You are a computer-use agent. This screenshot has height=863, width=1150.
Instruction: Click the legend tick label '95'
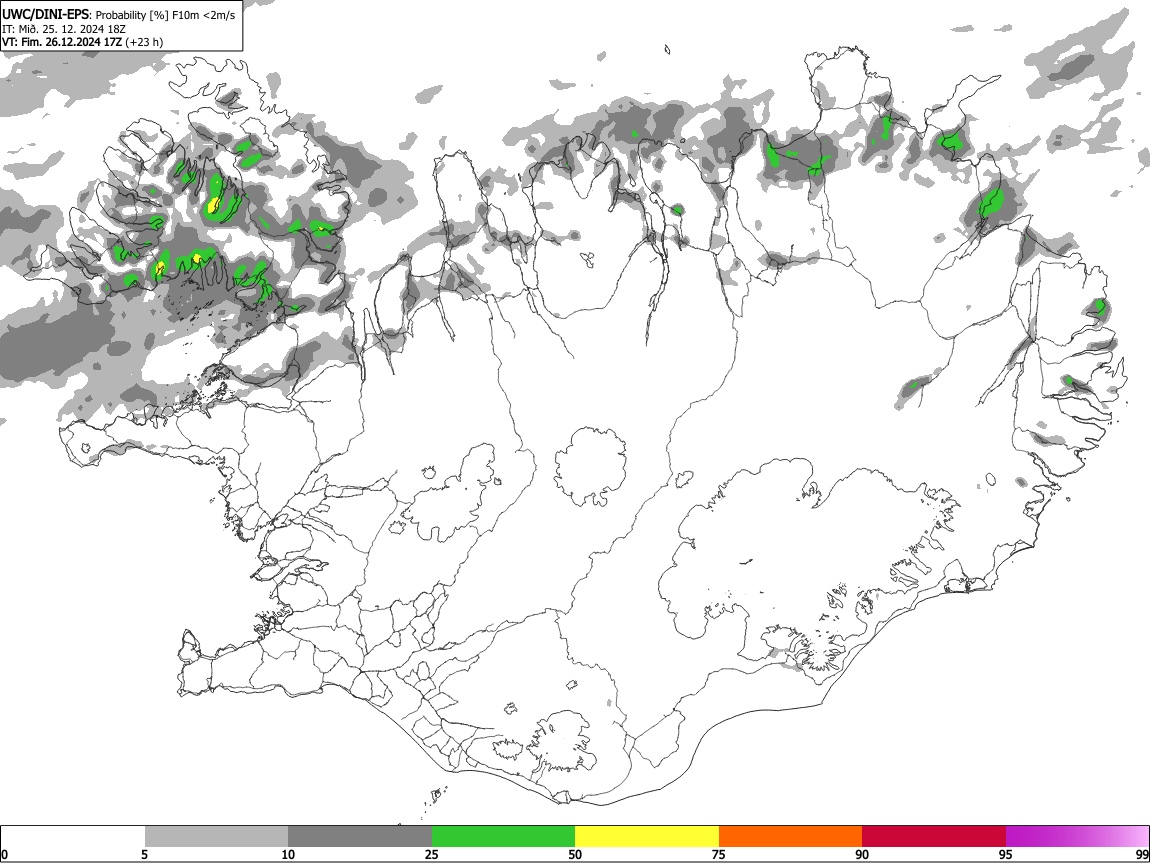point(1006,855)
